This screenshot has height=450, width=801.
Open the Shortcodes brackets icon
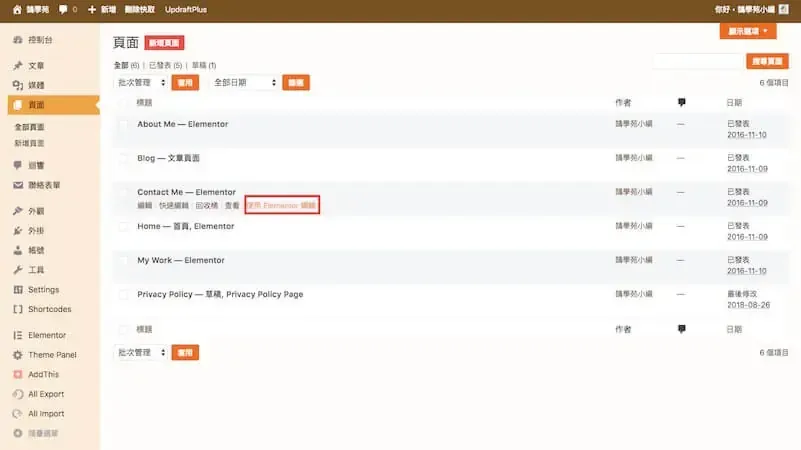(x=18, y=309)
